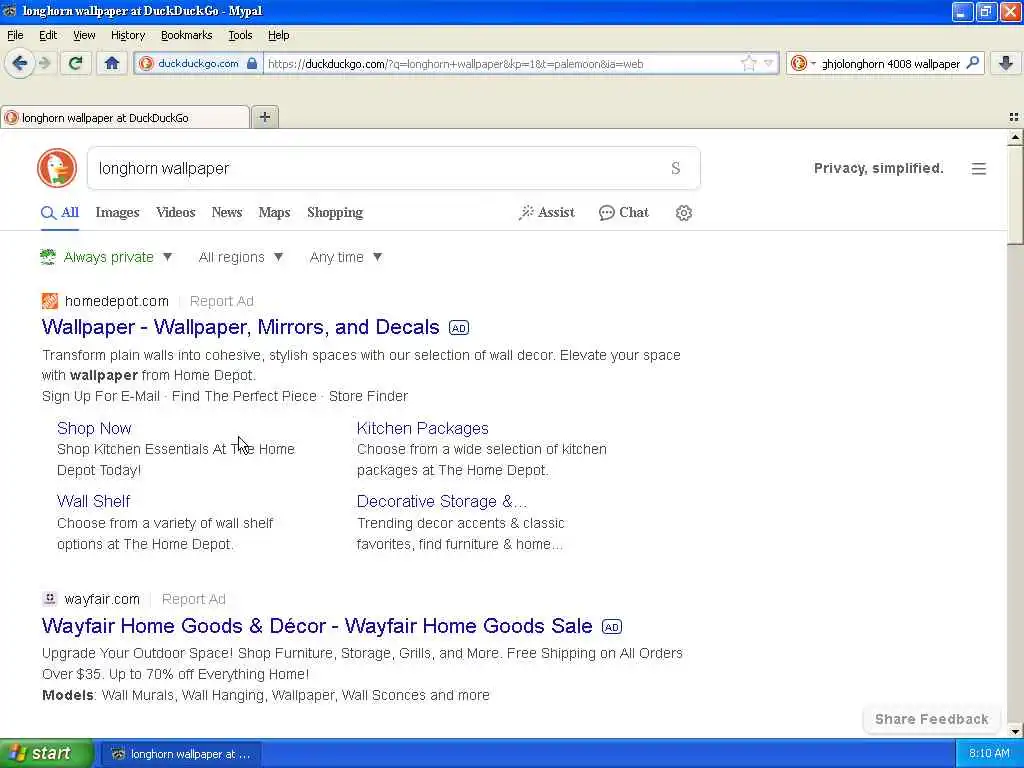Open the Shop Now sitelink
This screenshot has height=768, width=1024.
[94, 428]
